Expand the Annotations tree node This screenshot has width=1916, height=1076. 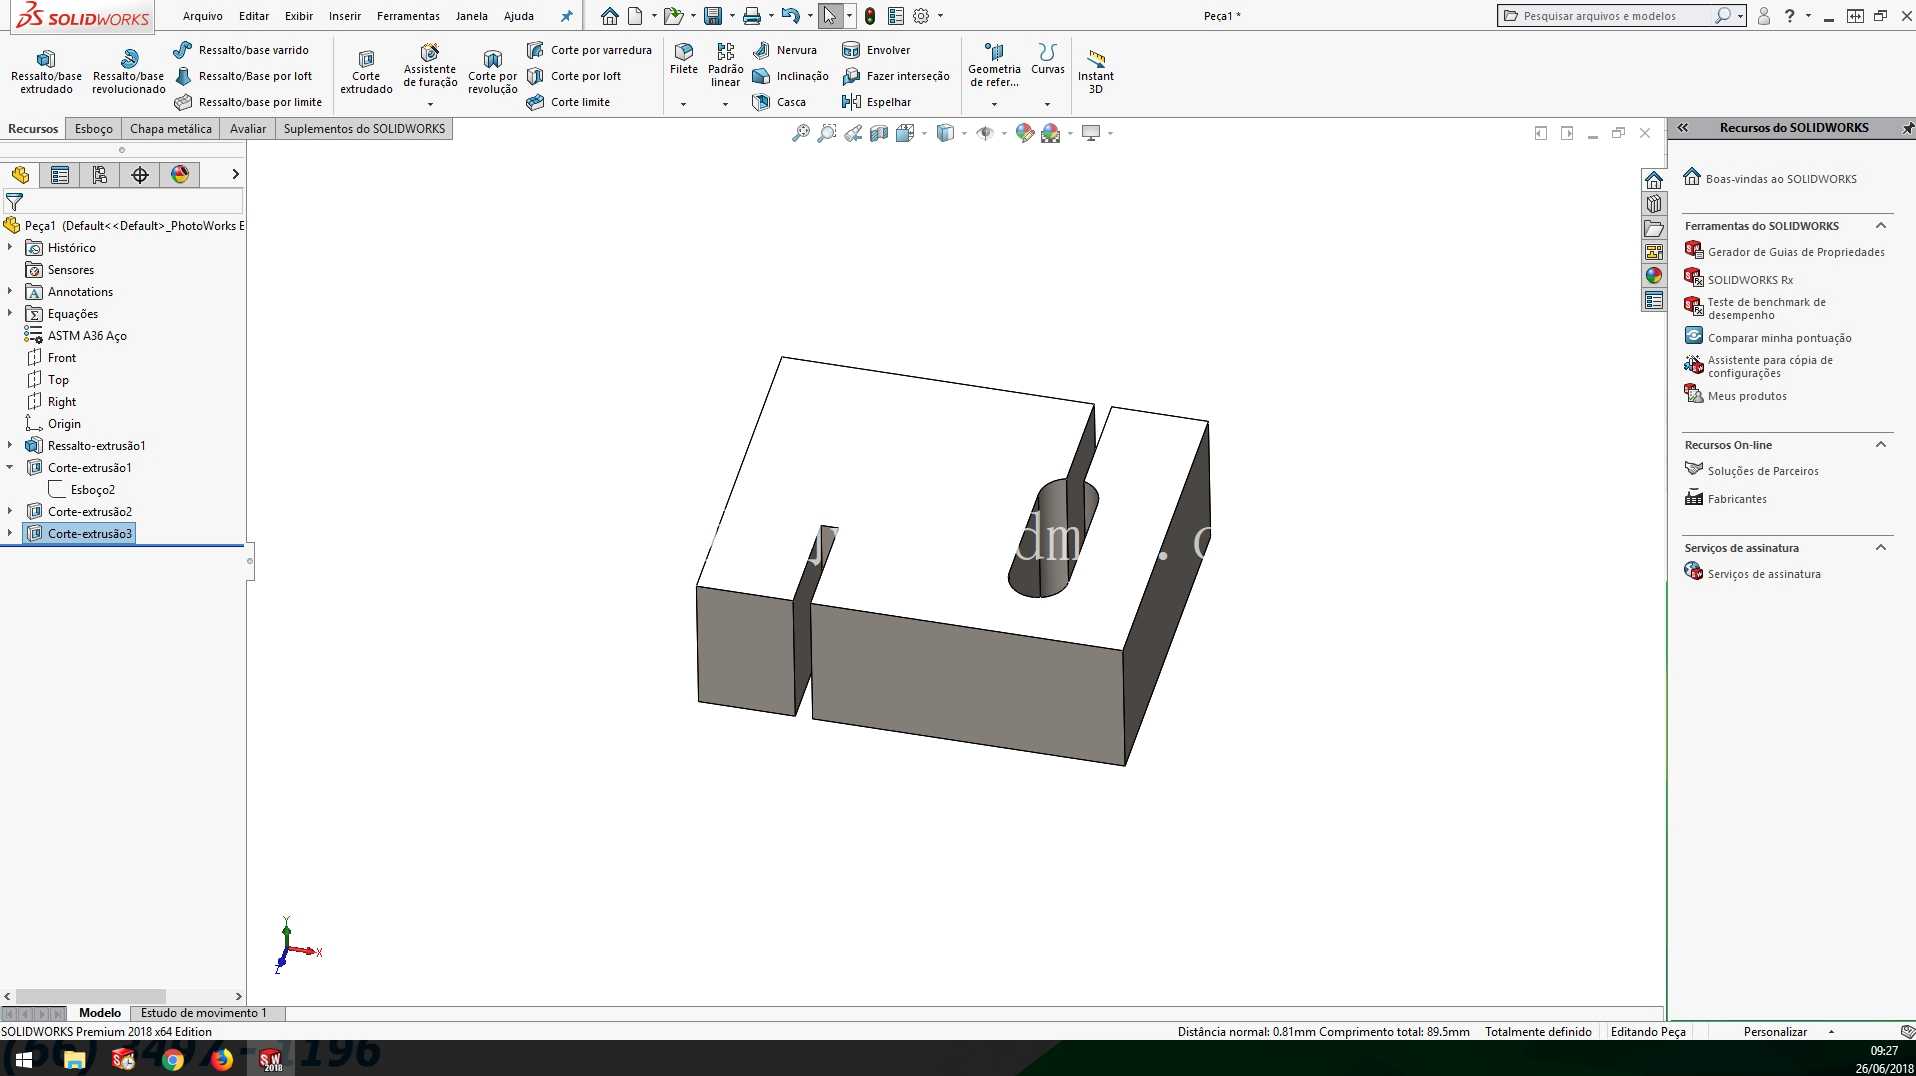point(10,291)
